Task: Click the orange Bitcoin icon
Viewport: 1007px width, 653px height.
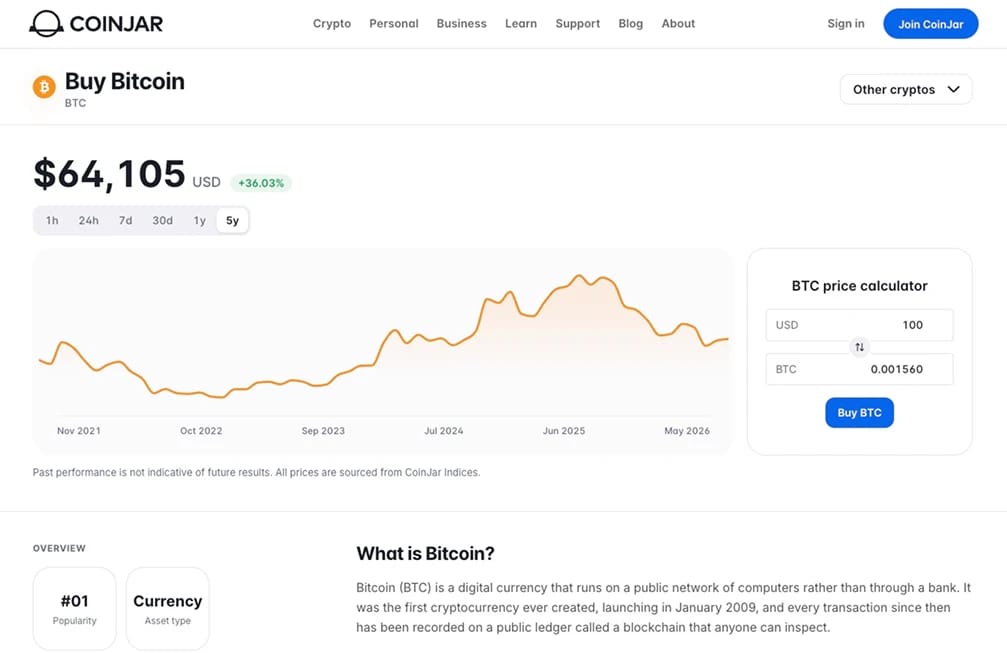Action: [44, 87]
